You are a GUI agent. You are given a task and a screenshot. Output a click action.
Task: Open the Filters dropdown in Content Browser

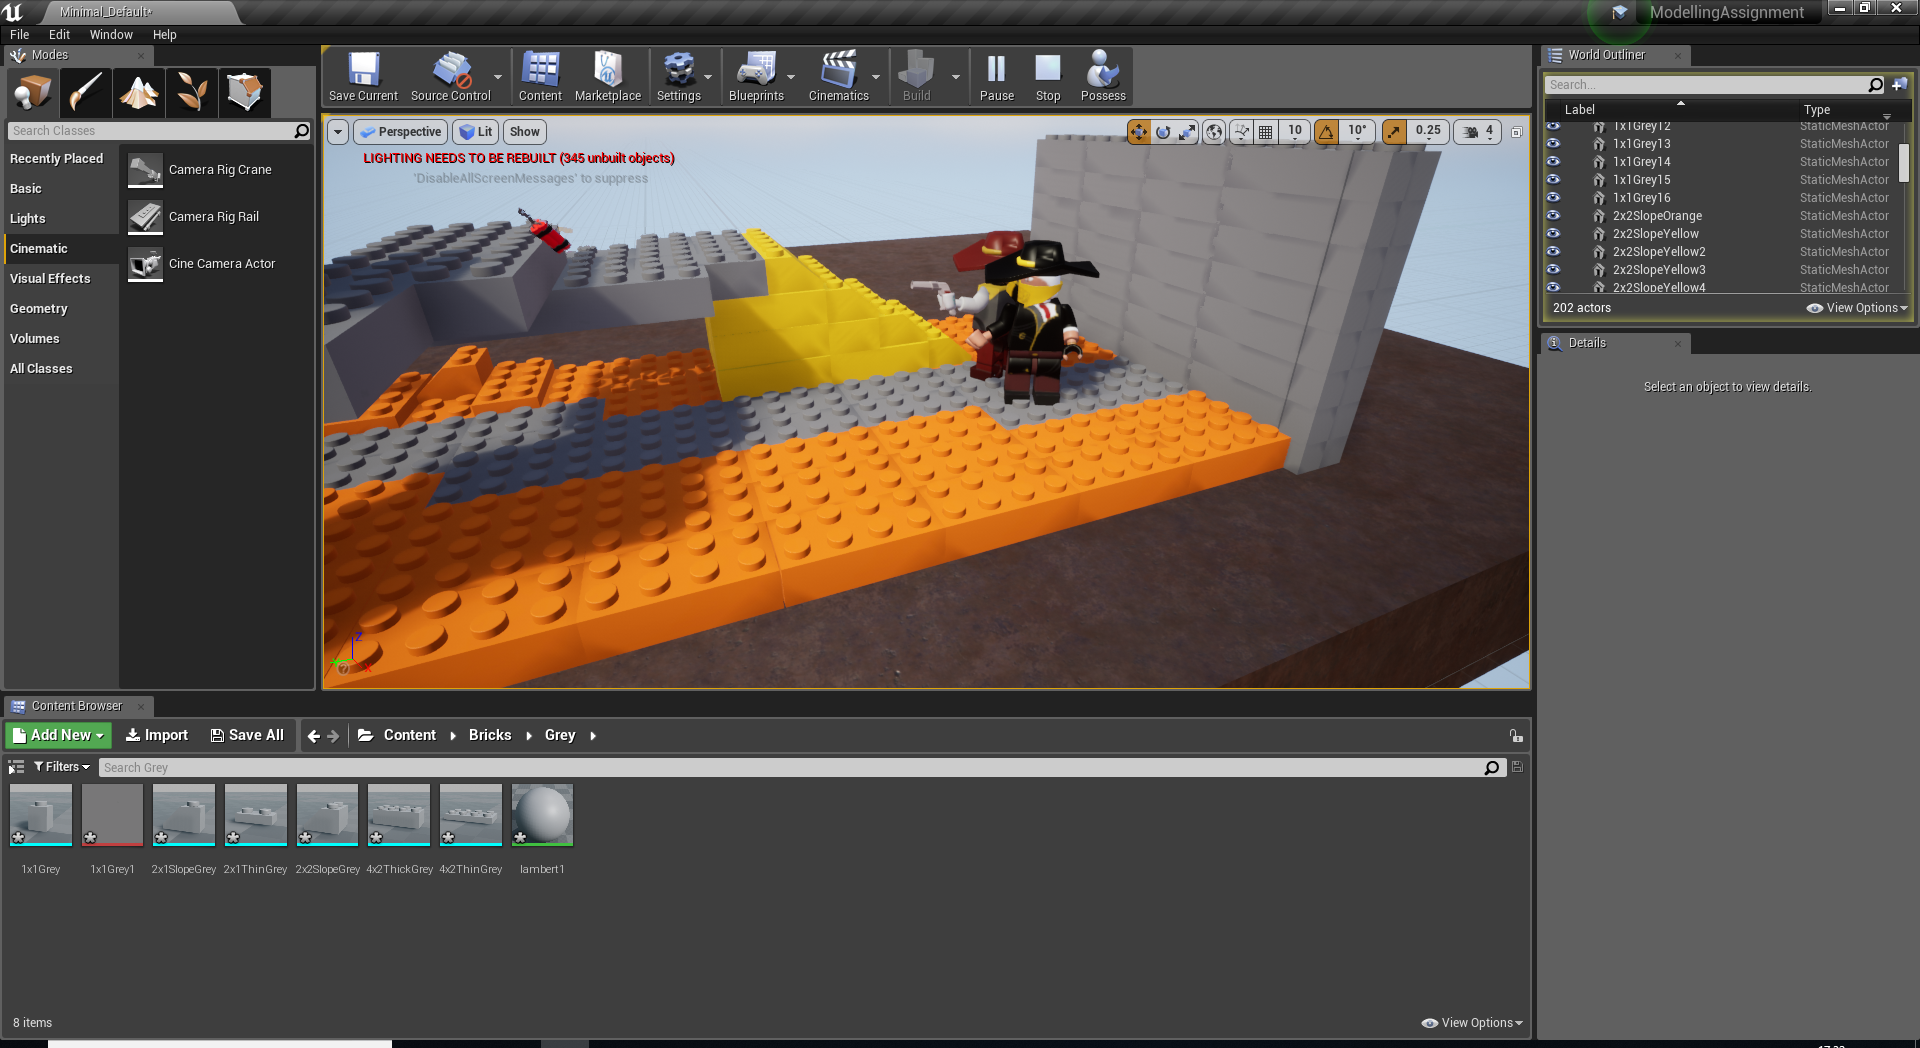pos(61,767)
